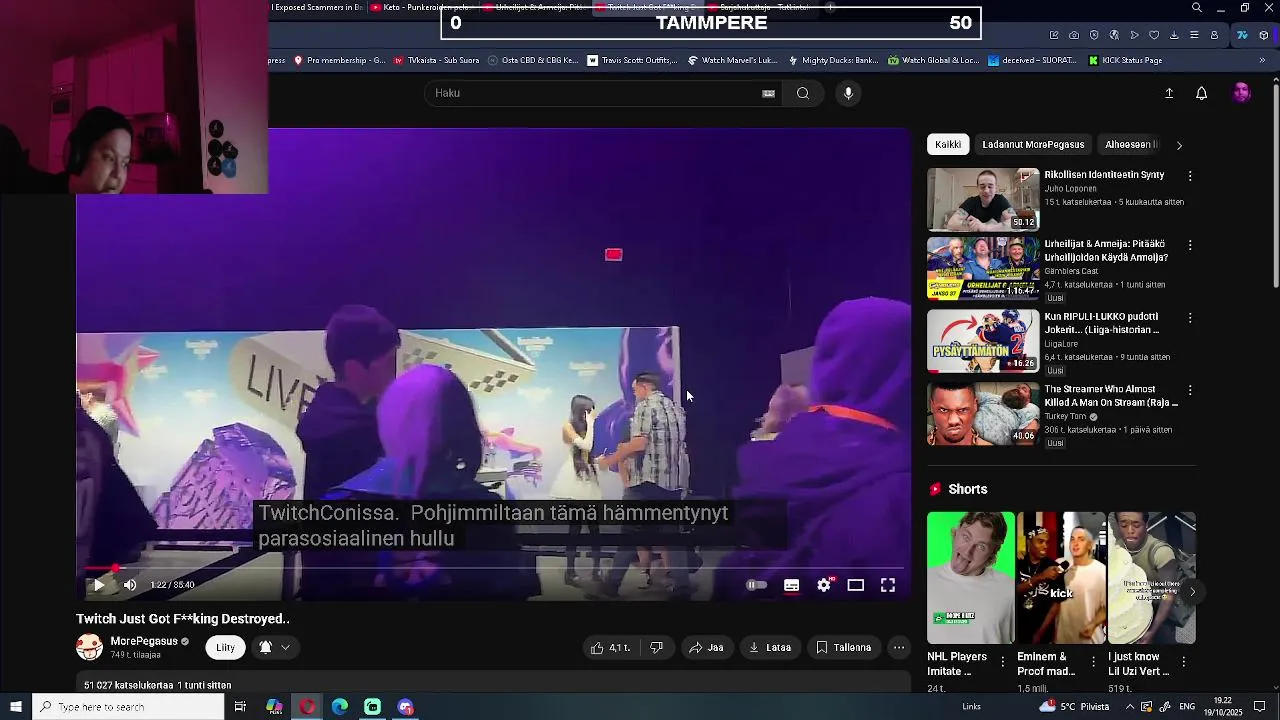Enter fullscreen mode in the player

coord(888,585)
